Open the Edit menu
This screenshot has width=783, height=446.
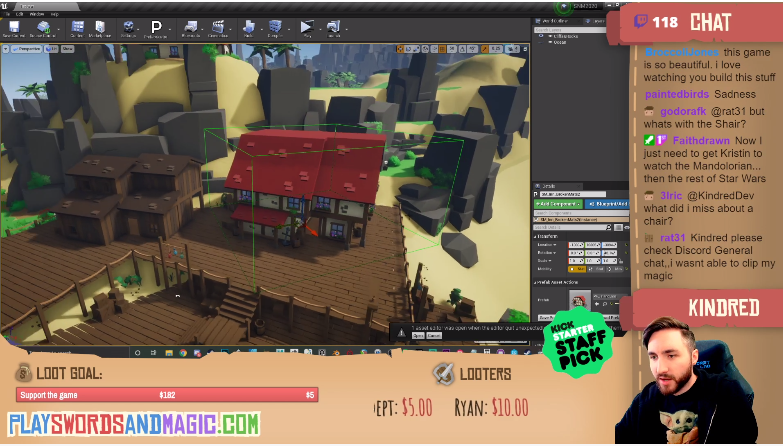tap(19, 14)
